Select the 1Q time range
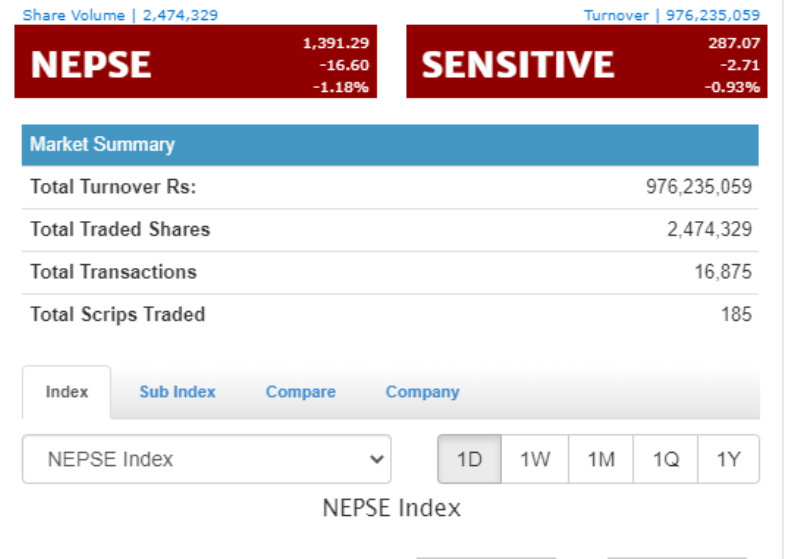 click(665, 459)
